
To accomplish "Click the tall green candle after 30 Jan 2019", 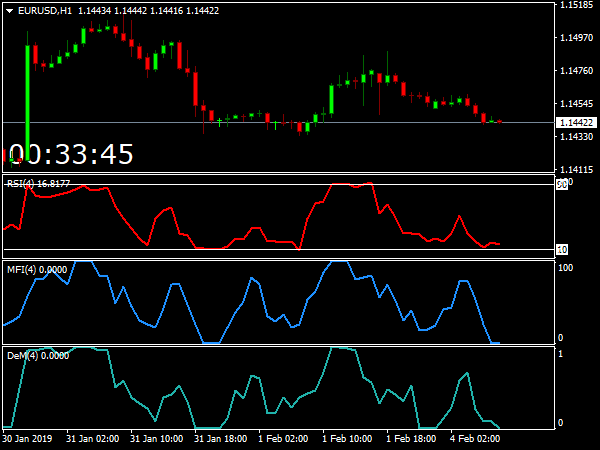I will click(28, 103).
